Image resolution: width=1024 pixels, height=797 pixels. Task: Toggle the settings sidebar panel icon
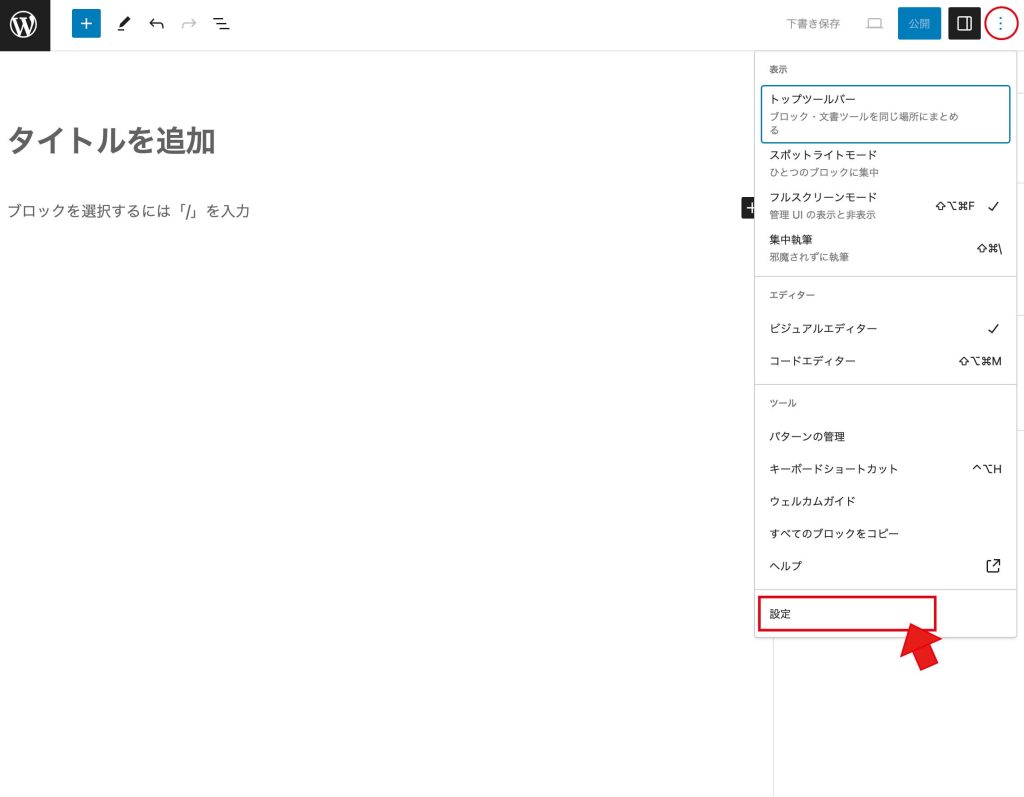(964, 24)
